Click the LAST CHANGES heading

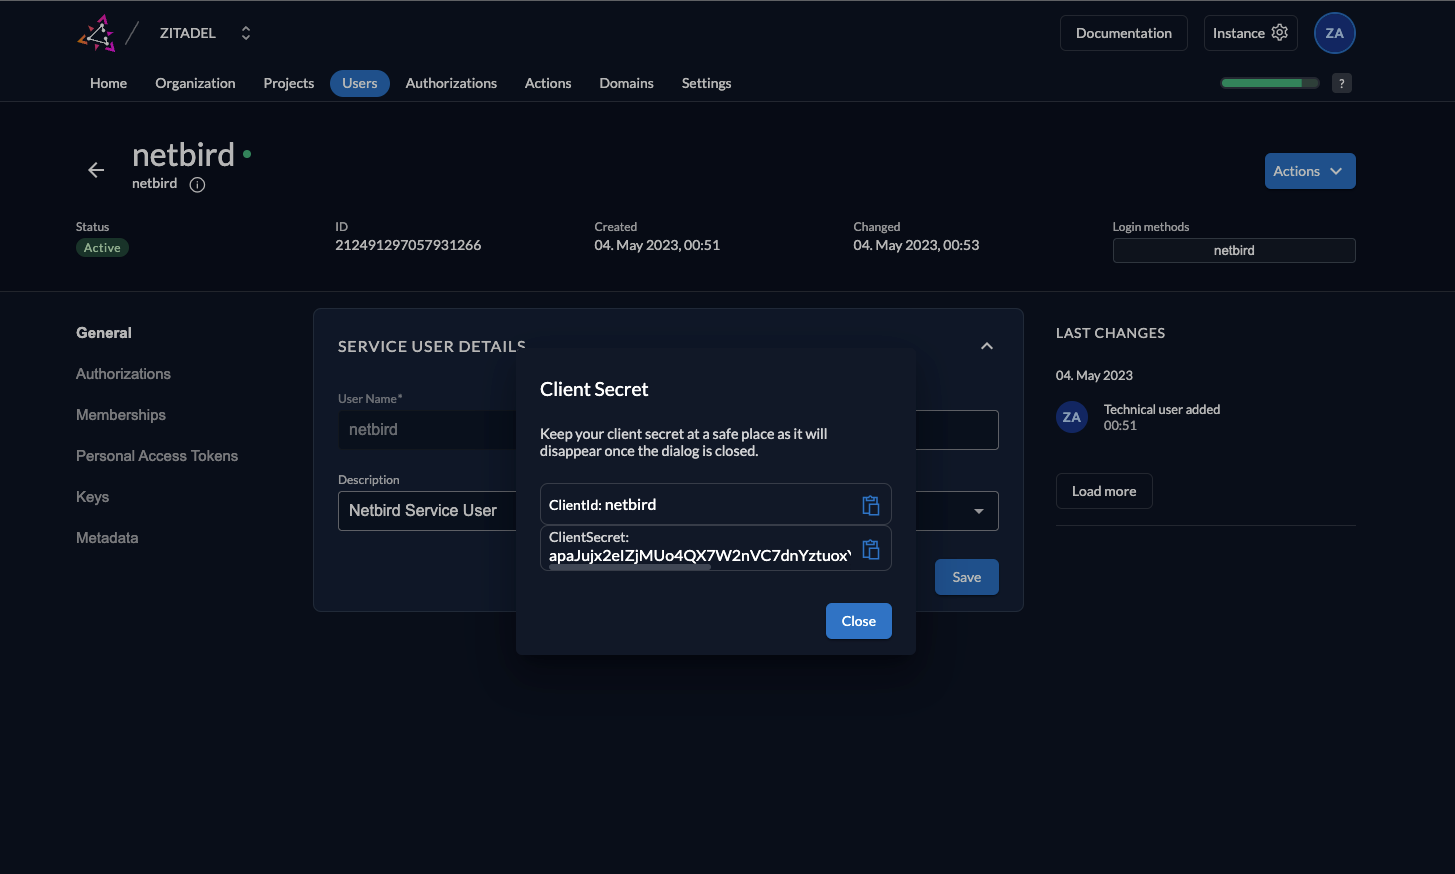coord(1111,333)
